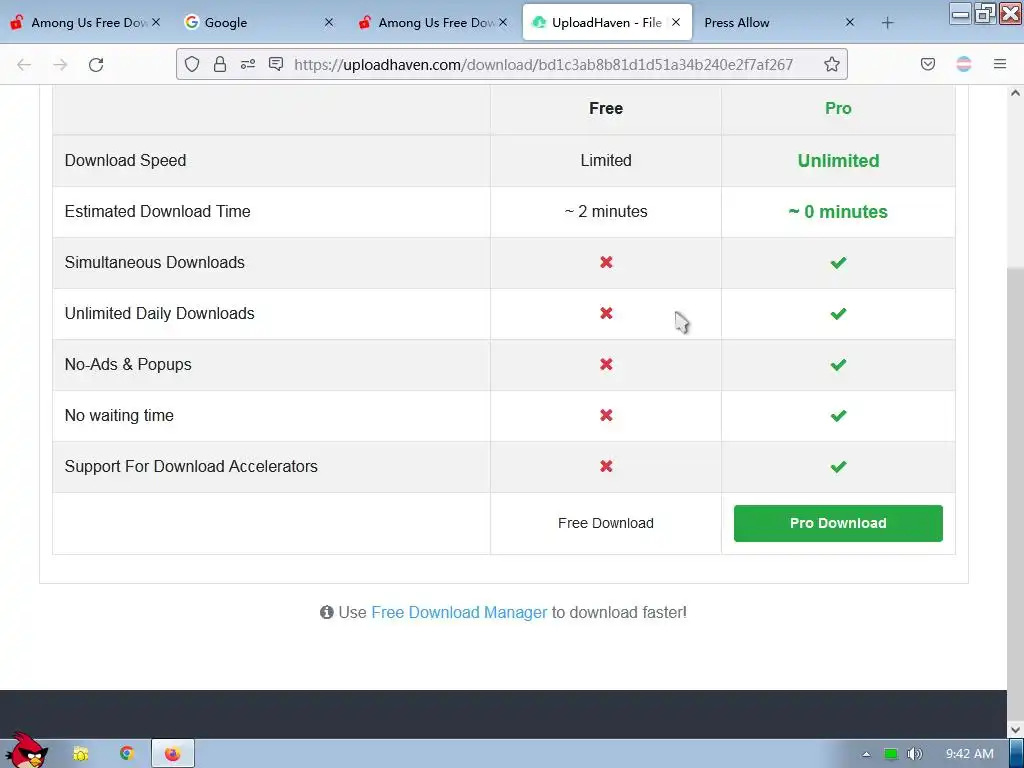Click the No waiting time label

click(119, 415)
